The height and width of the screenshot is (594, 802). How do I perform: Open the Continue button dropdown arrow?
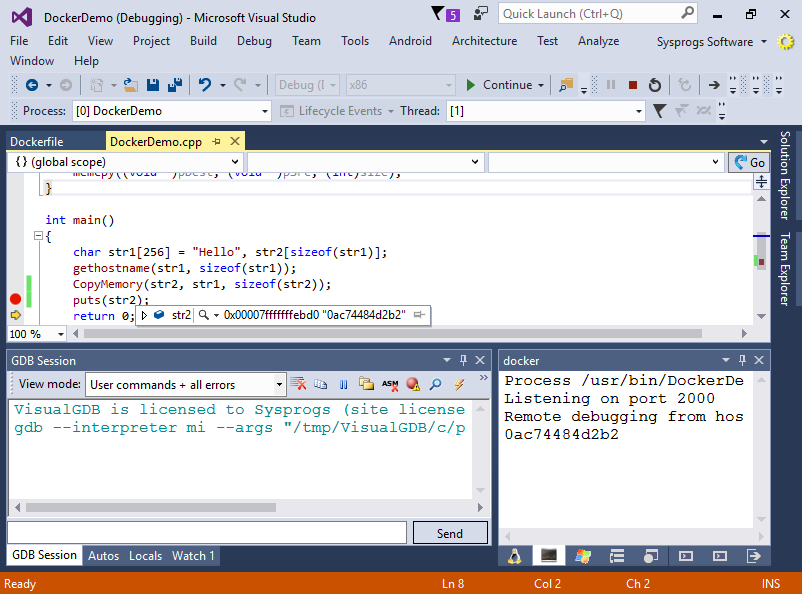point(541,85)
